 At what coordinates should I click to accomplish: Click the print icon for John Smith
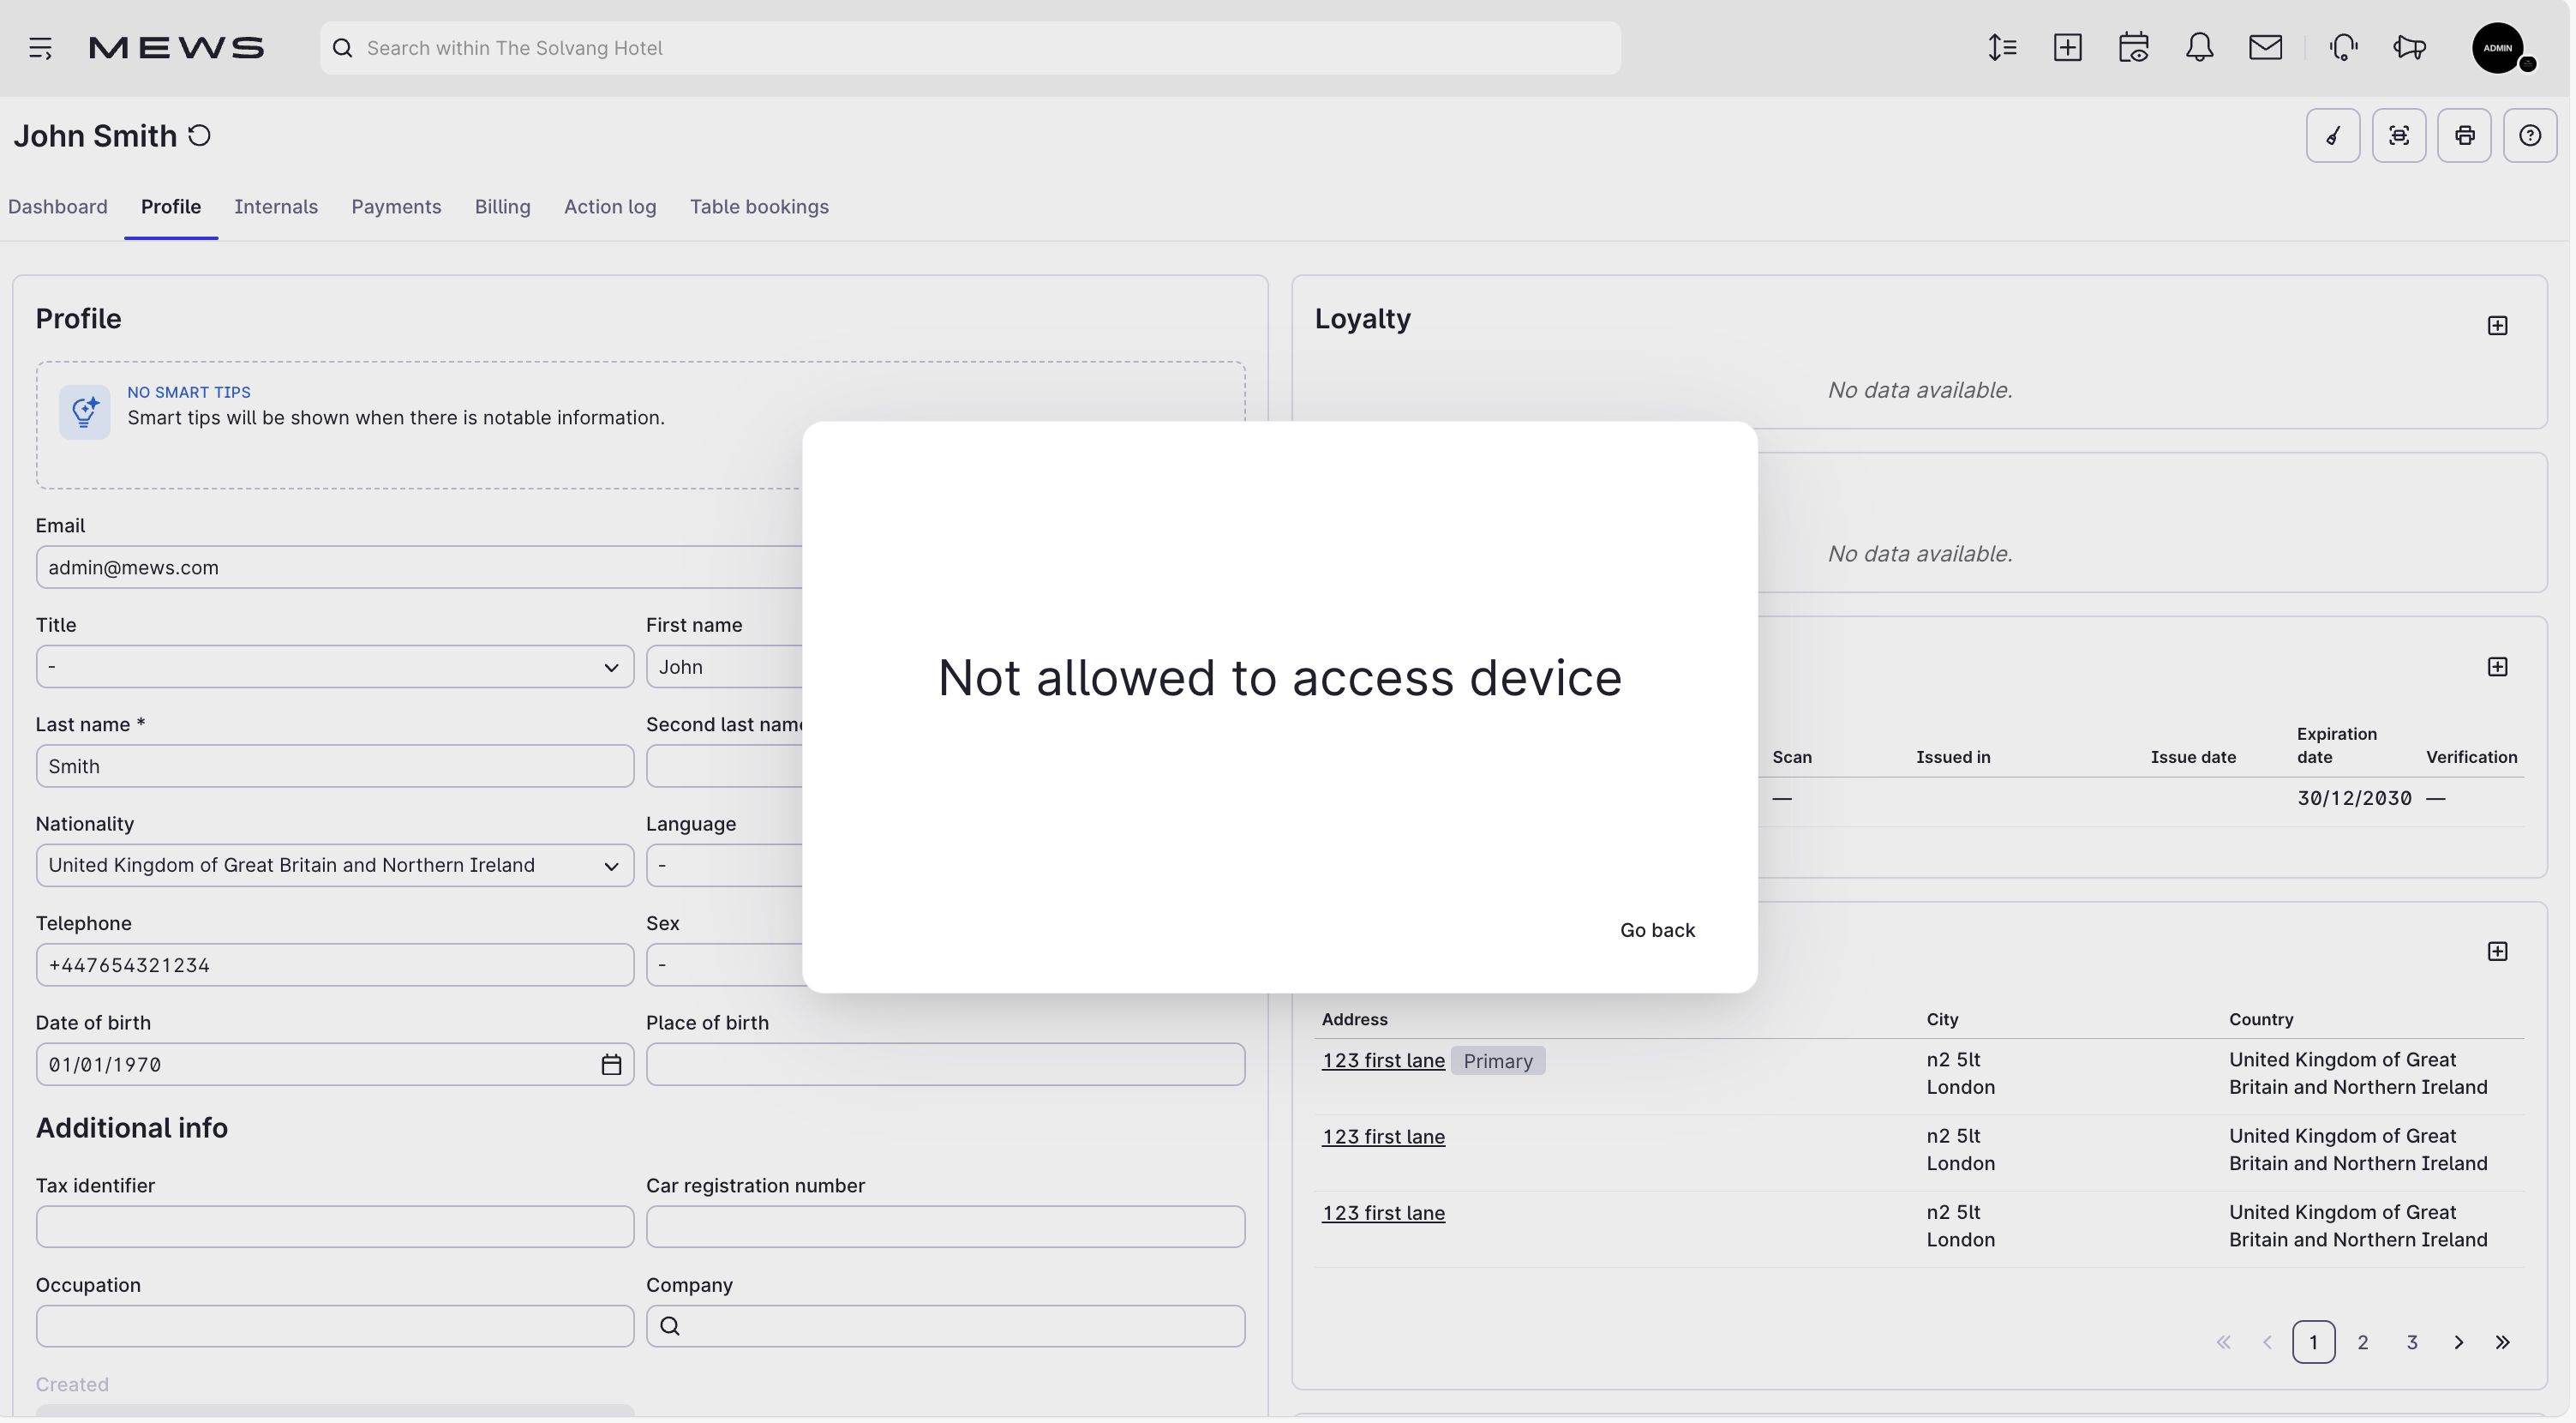pos(2464,136)
